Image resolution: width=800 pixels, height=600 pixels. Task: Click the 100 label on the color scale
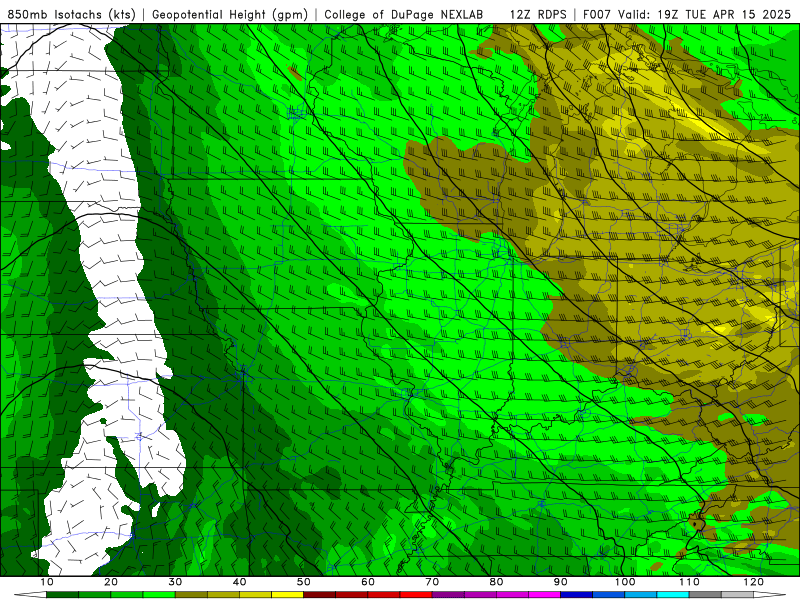click(625, 582)
